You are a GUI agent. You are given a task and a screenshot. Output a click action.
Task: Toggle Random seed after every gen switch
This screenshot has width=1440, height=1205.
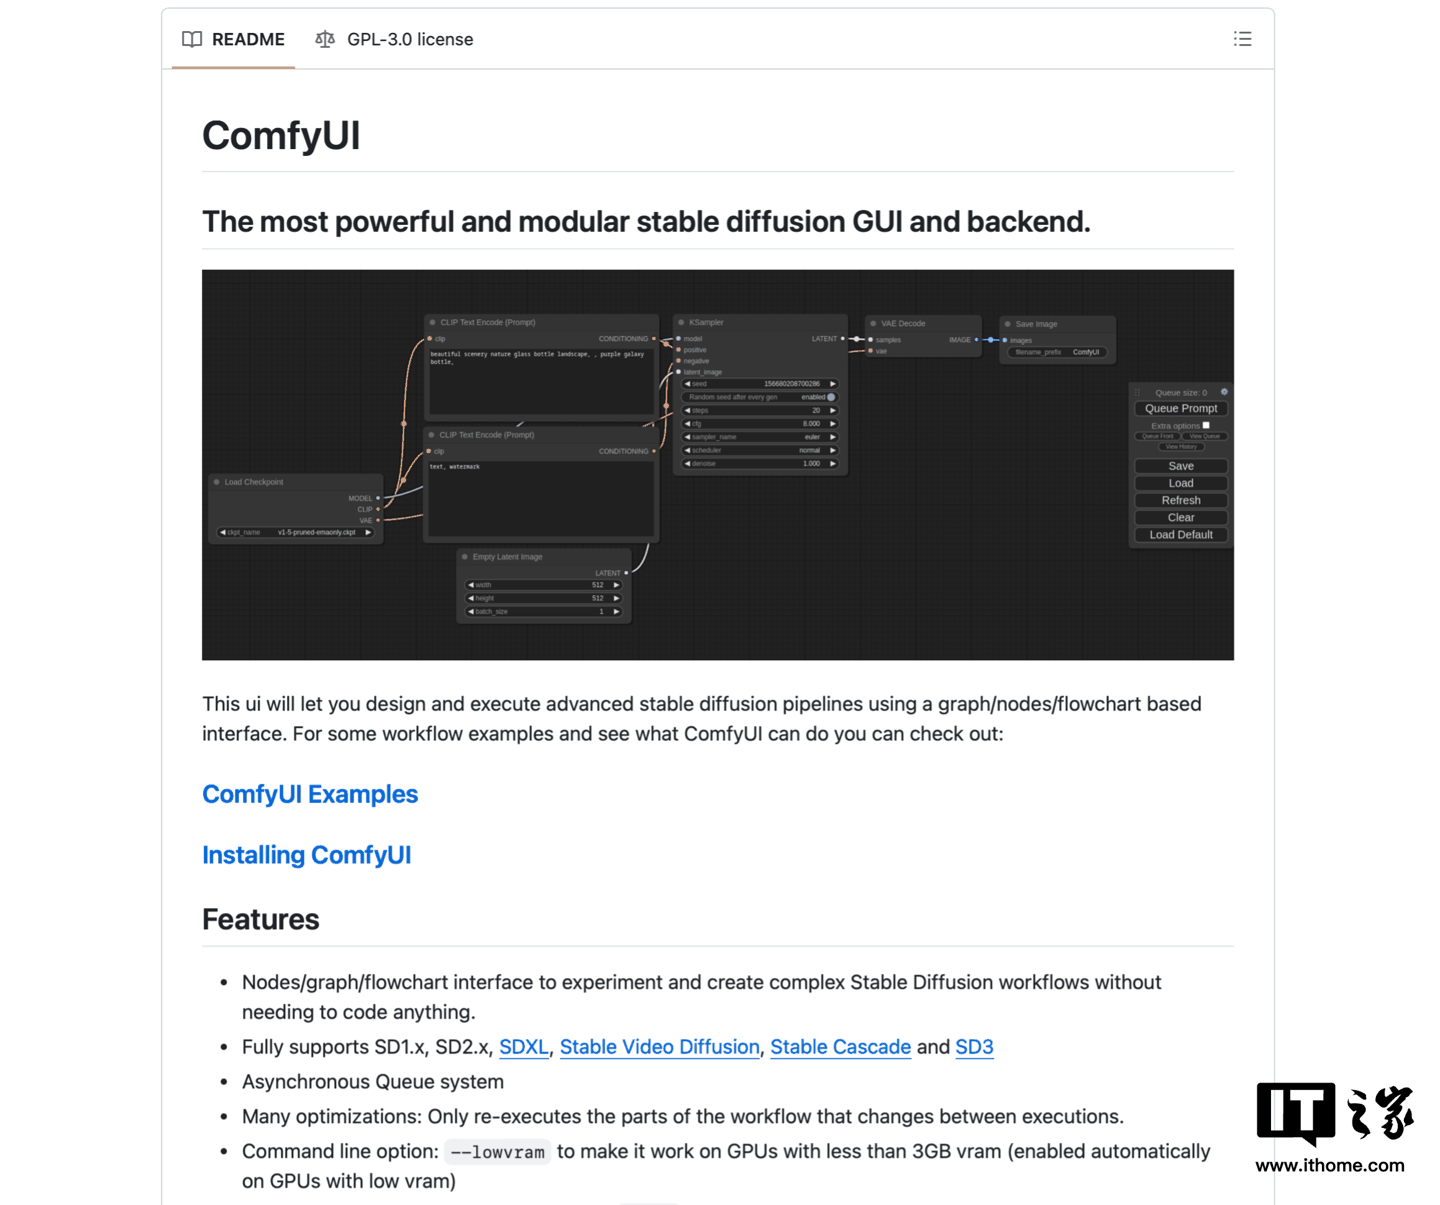[x=831, y=397]
